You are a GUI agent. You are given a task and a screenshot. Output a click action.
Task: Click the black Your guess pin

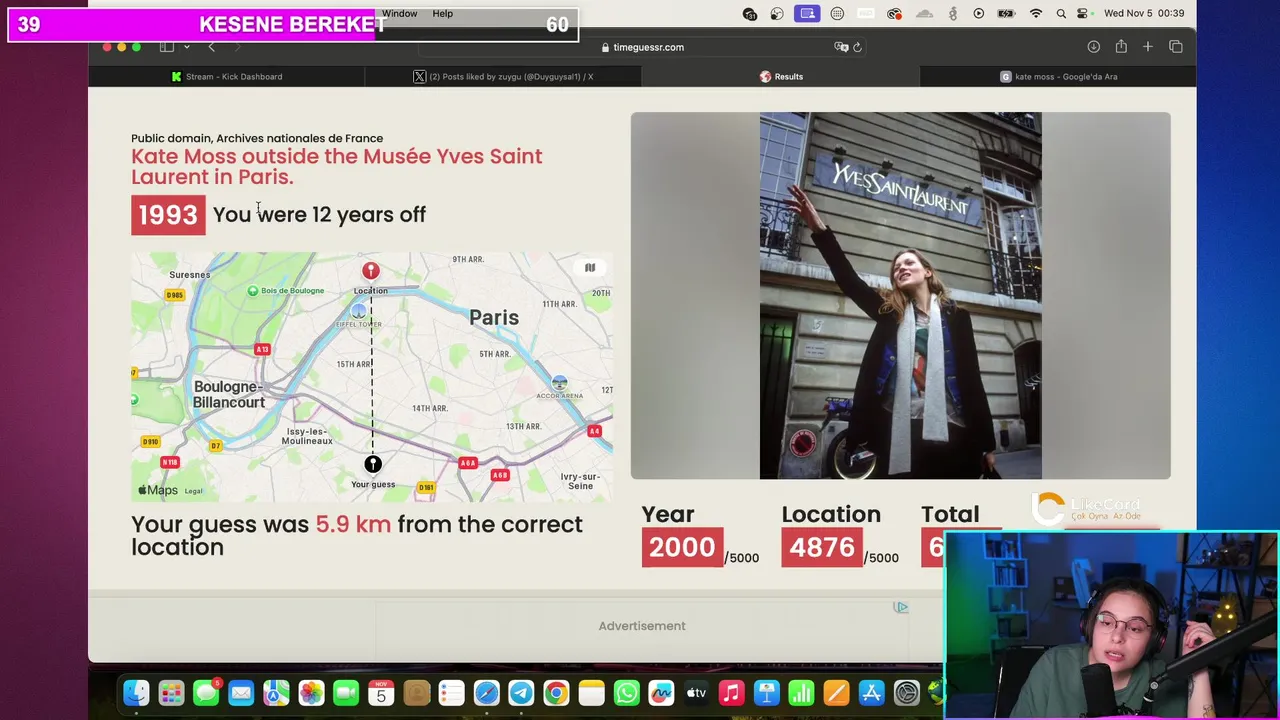pyautogui.click(x=372, y=464)
